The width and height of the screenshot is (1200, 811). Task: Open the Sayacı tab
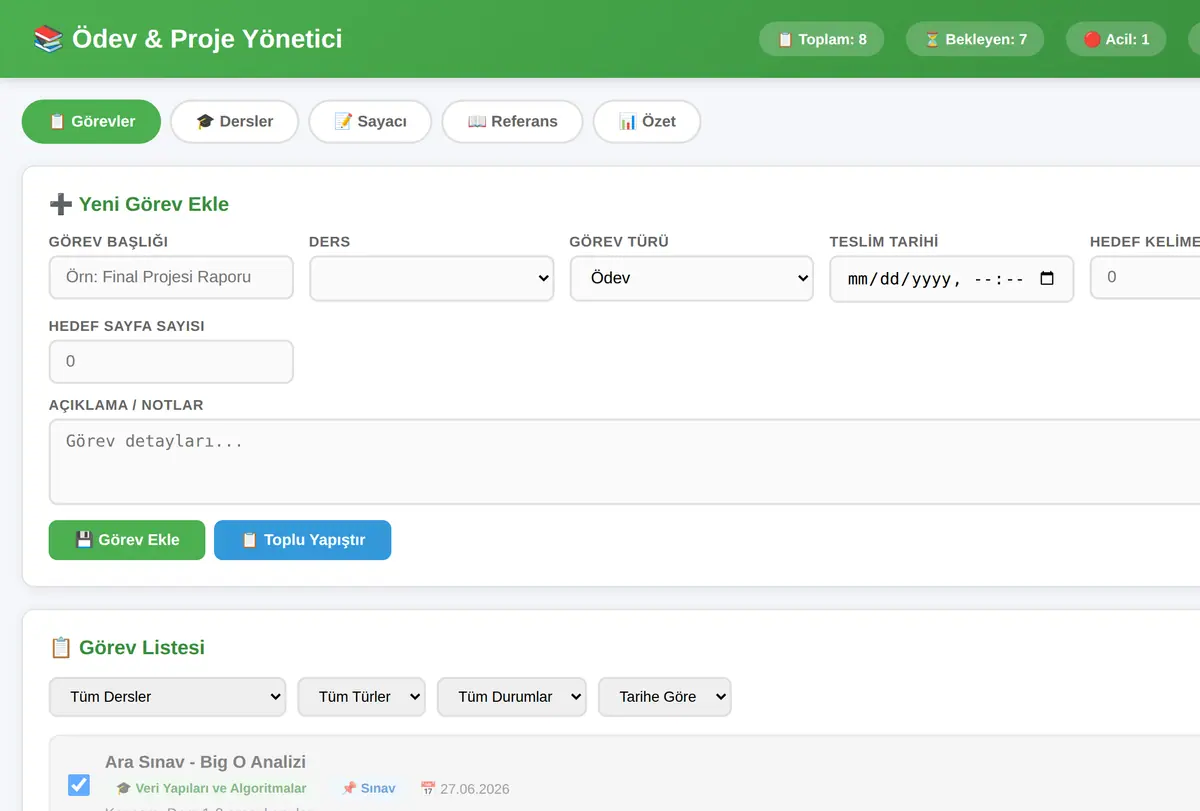point(370,121)
